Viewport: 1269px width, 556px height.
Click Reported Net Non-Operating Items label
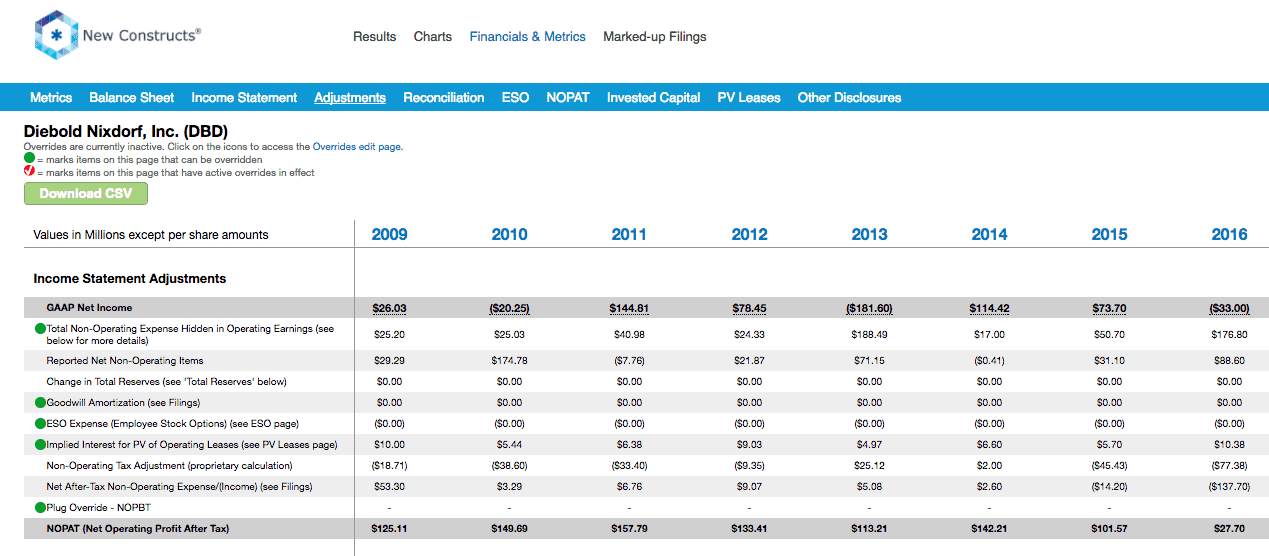[x=125, y=361]
